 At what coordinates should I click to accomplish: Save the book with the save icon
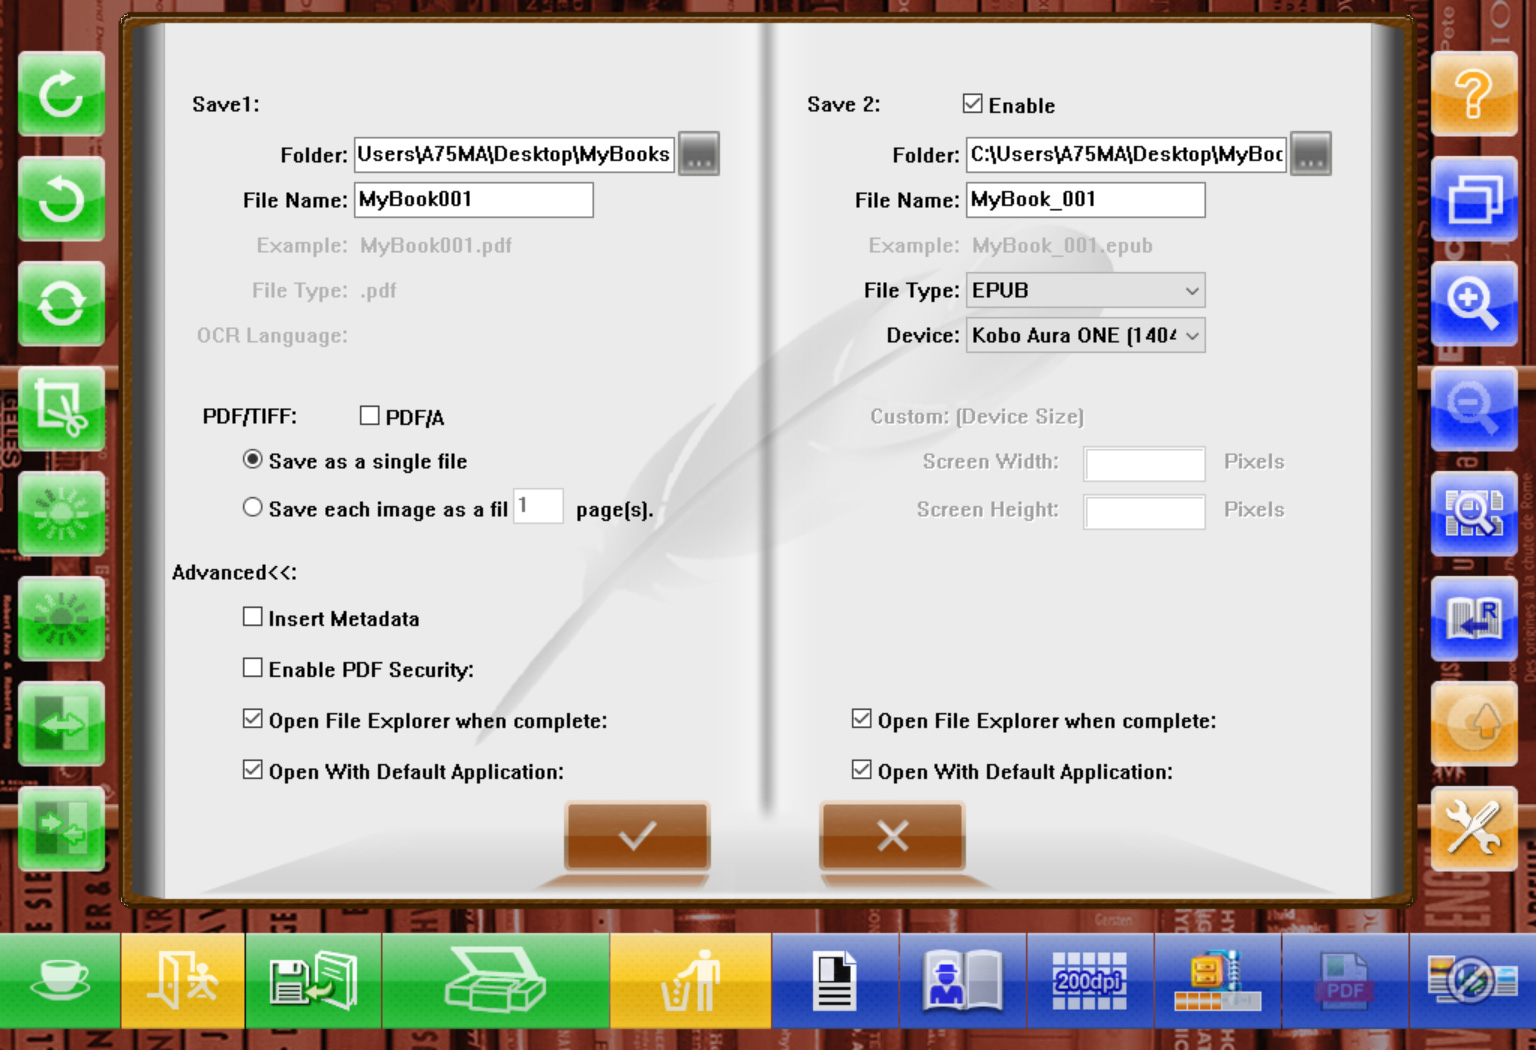point(313,980)
